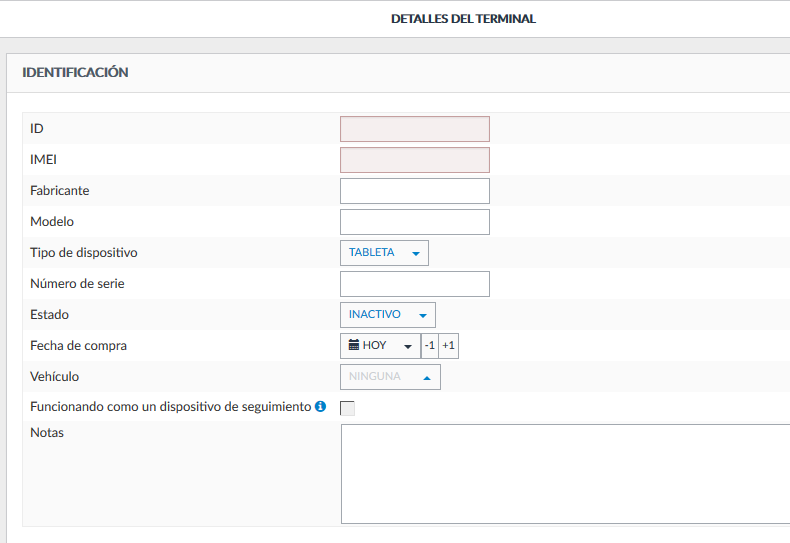Focus the ID input field
Screen dimensions: 790x543
click(414, 129)
